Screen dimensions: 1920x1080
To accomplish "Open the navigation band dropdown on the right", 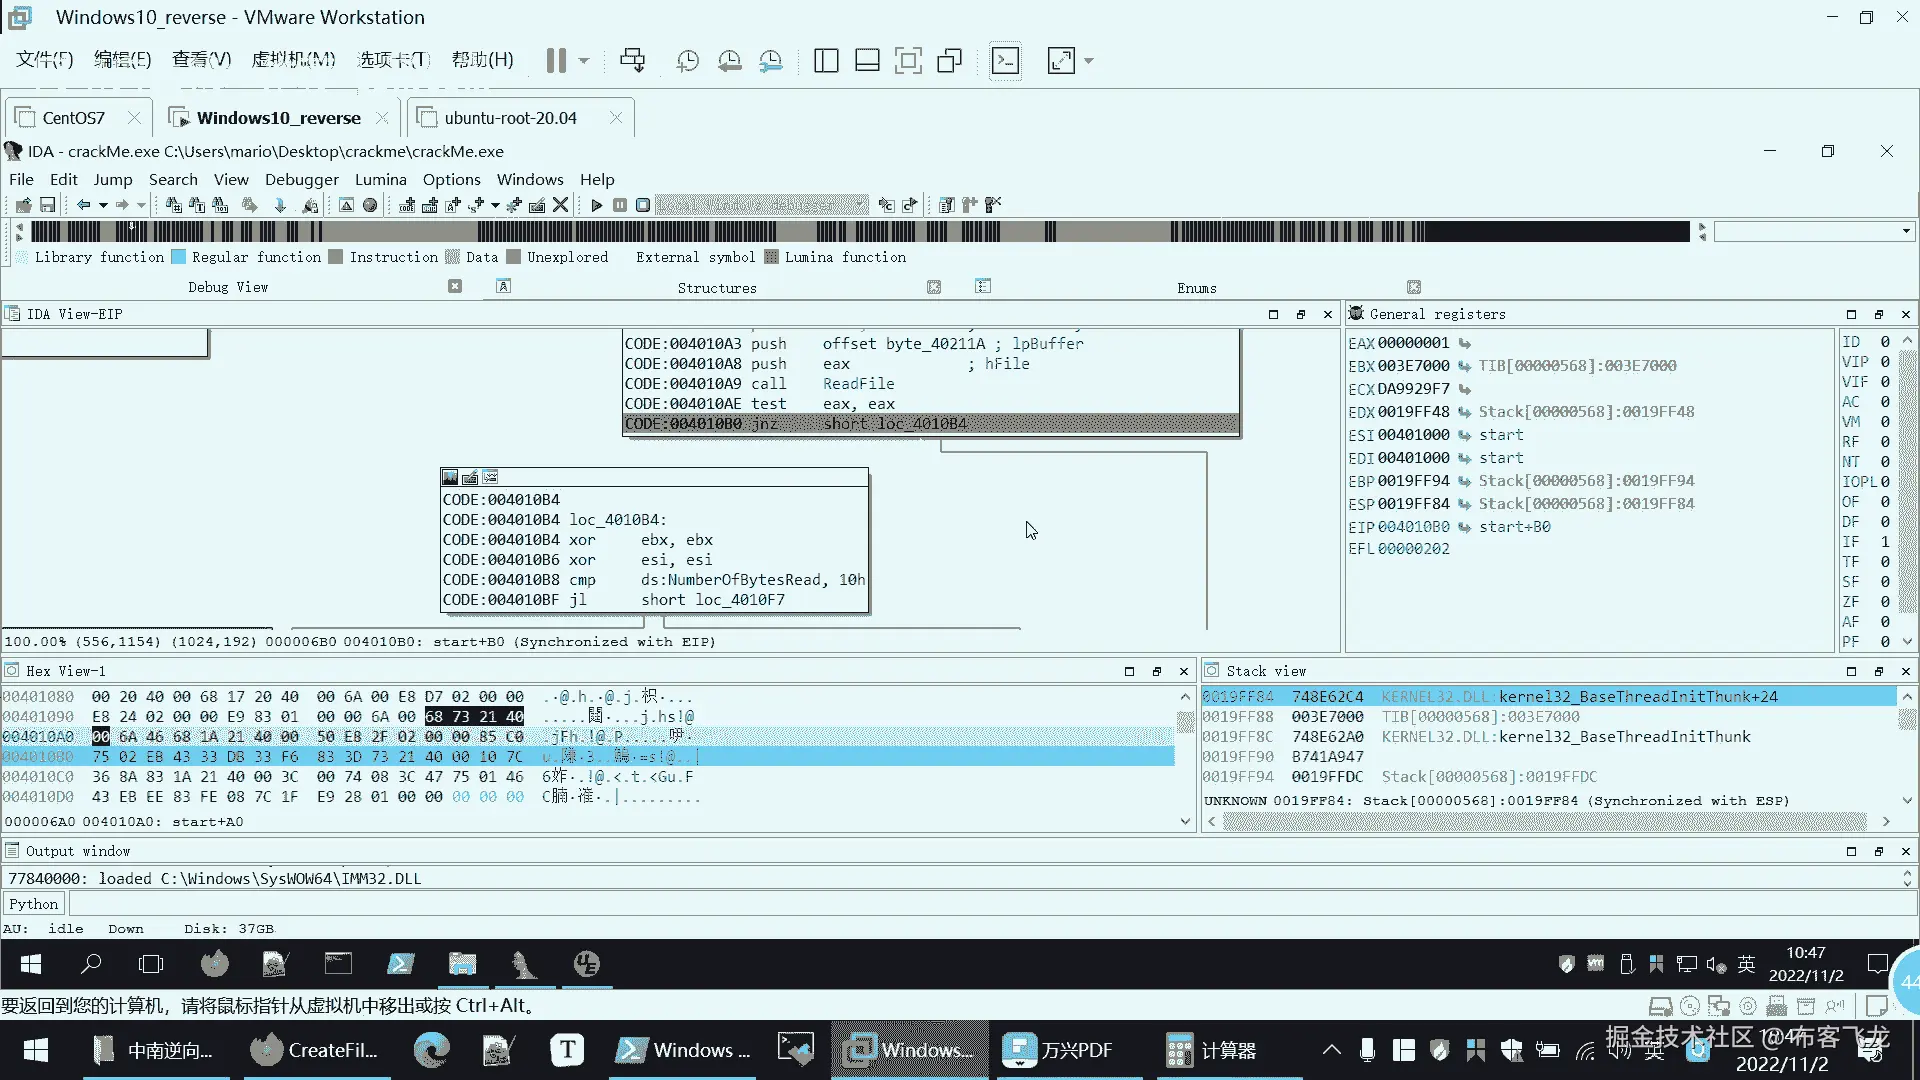I will [x=1905, y=231].
